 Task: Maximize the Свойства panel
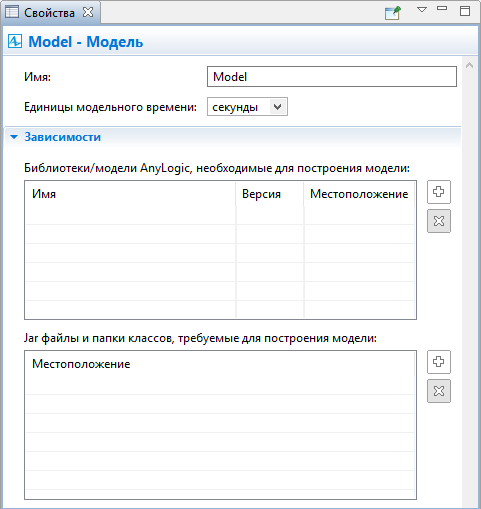(x=465, y=11)
